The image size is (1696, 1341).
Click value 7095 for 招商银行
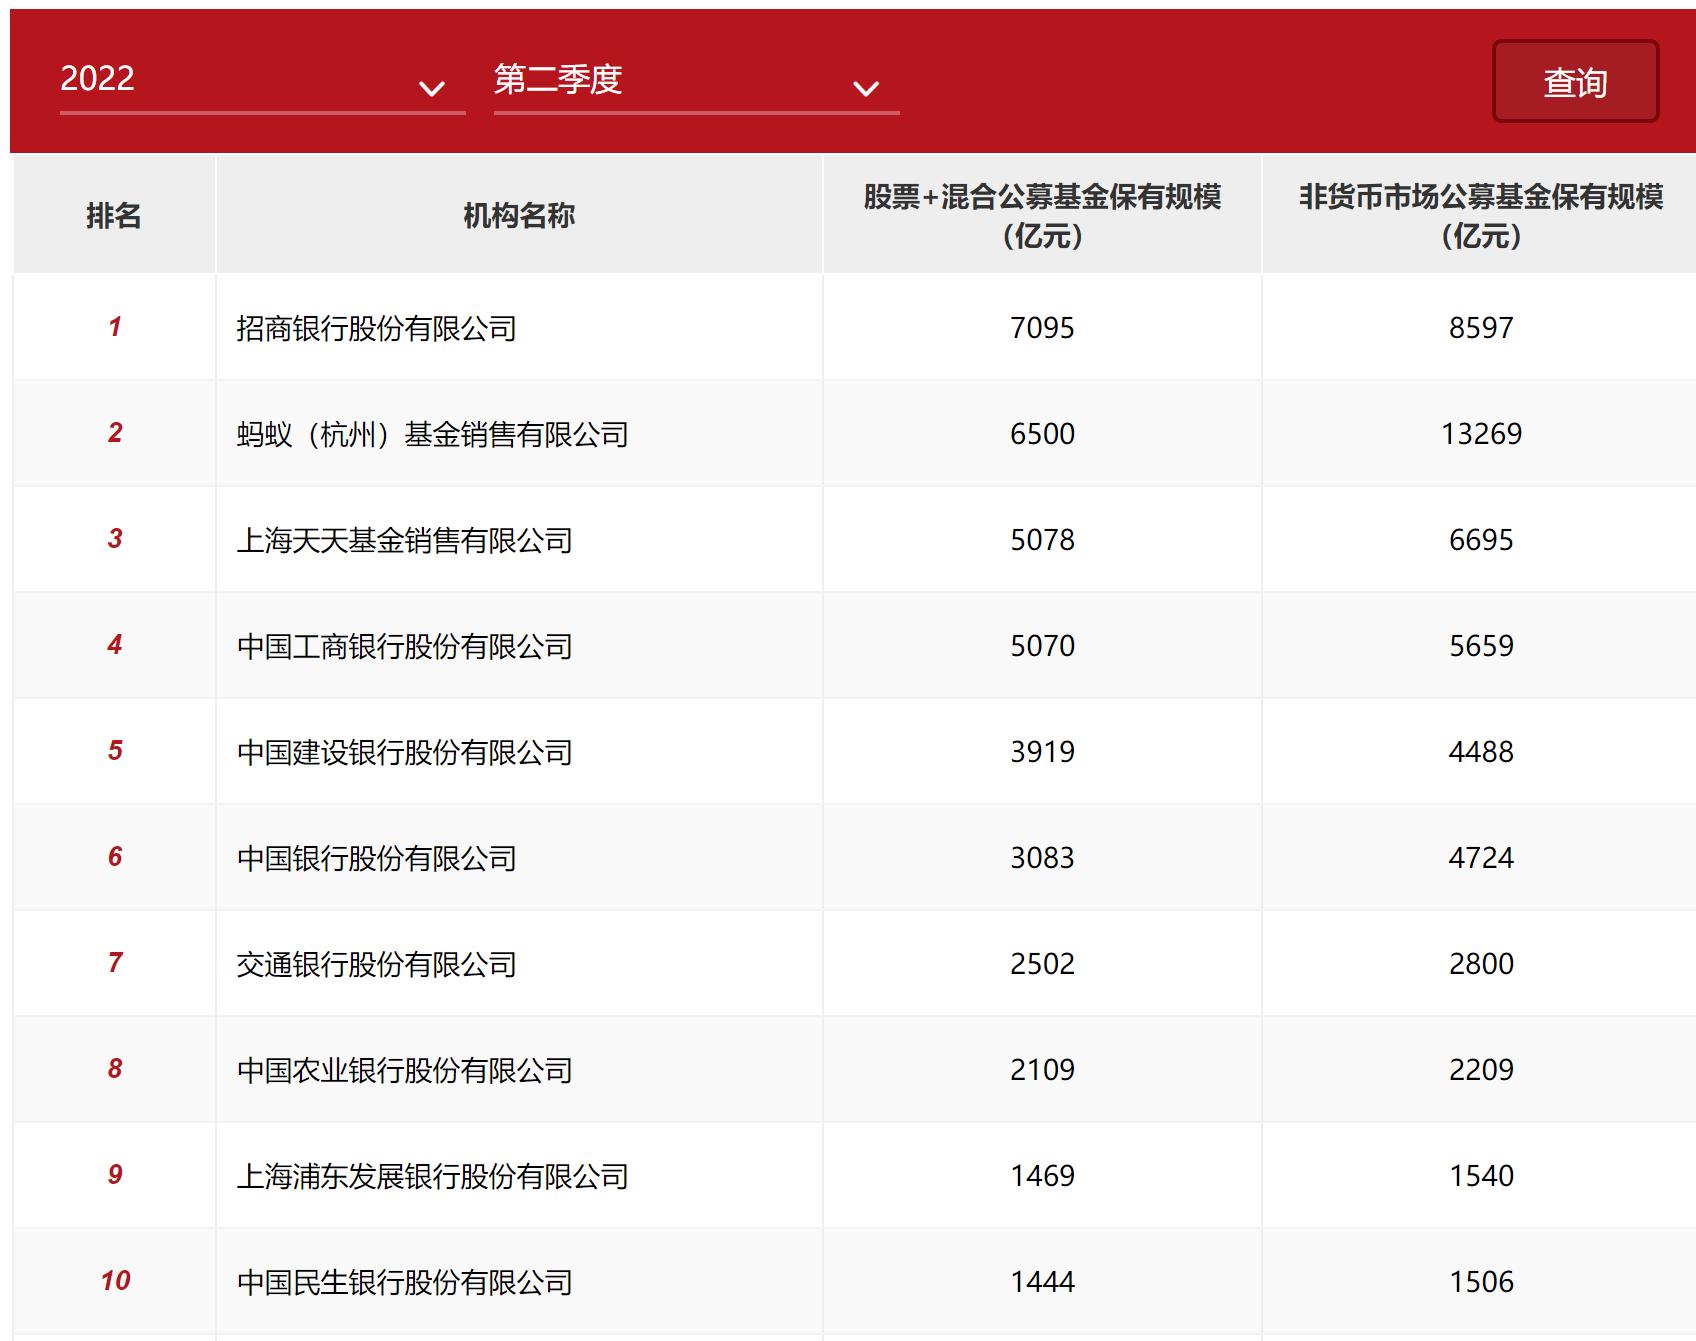pos(1042,328)
